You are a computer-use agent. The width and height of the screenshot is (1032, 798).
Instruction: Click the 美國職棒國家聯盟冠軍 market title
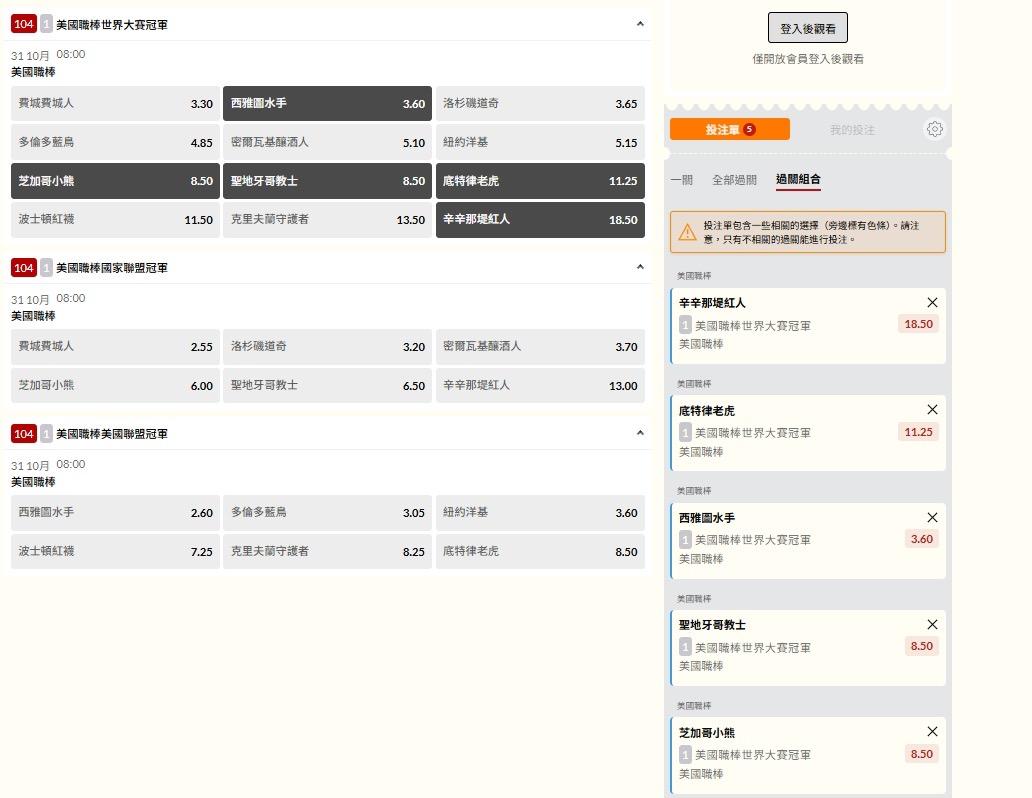click(x=112, y=268)
